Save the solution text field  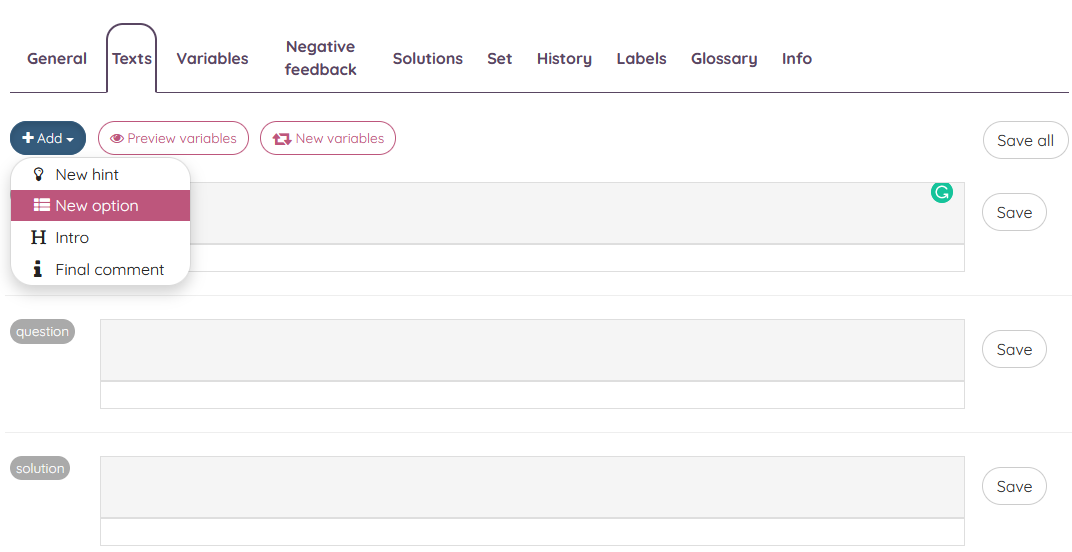click(x=1013, y=486)
